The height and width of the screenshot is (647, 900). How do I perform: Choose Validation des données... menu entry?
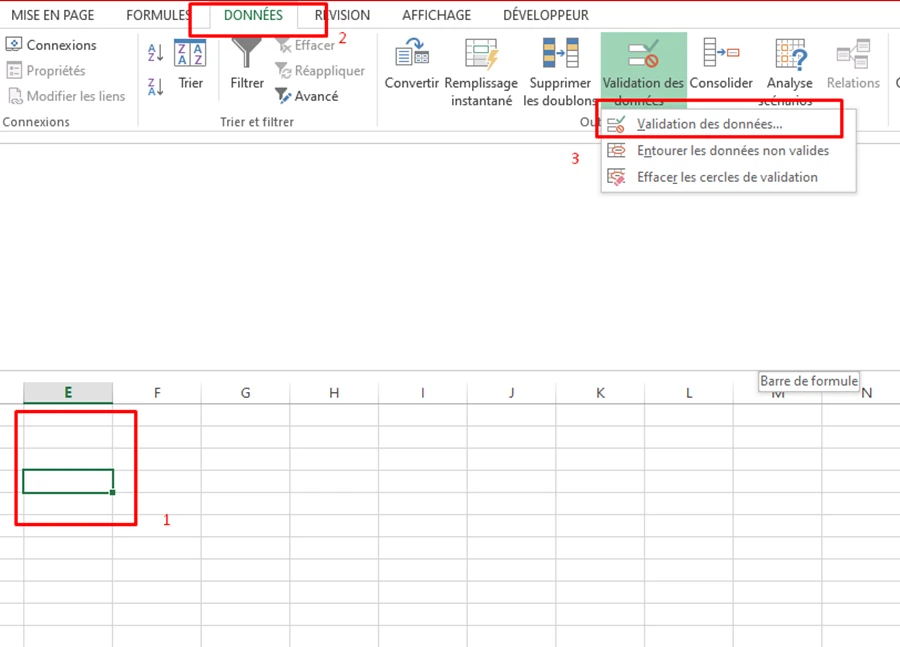[x=709, y=124]
